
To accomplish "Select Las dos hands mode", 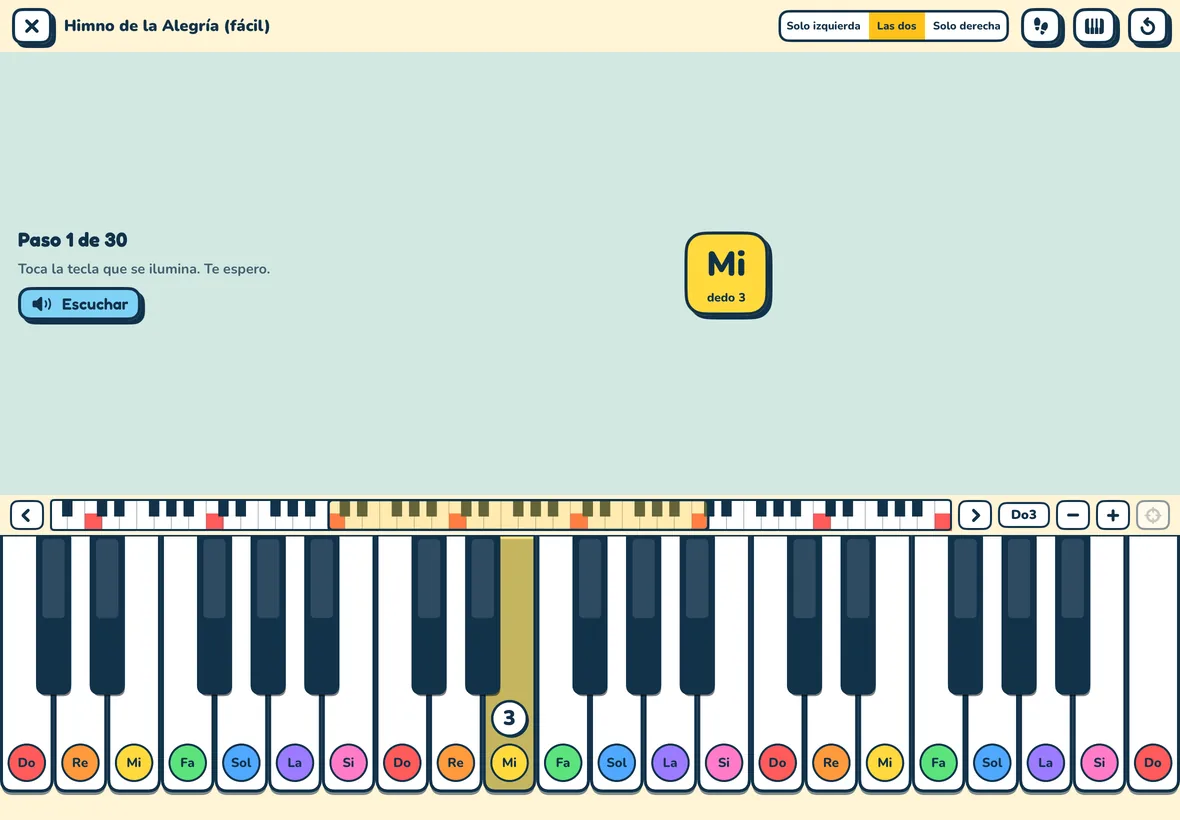I will (896, 26).
